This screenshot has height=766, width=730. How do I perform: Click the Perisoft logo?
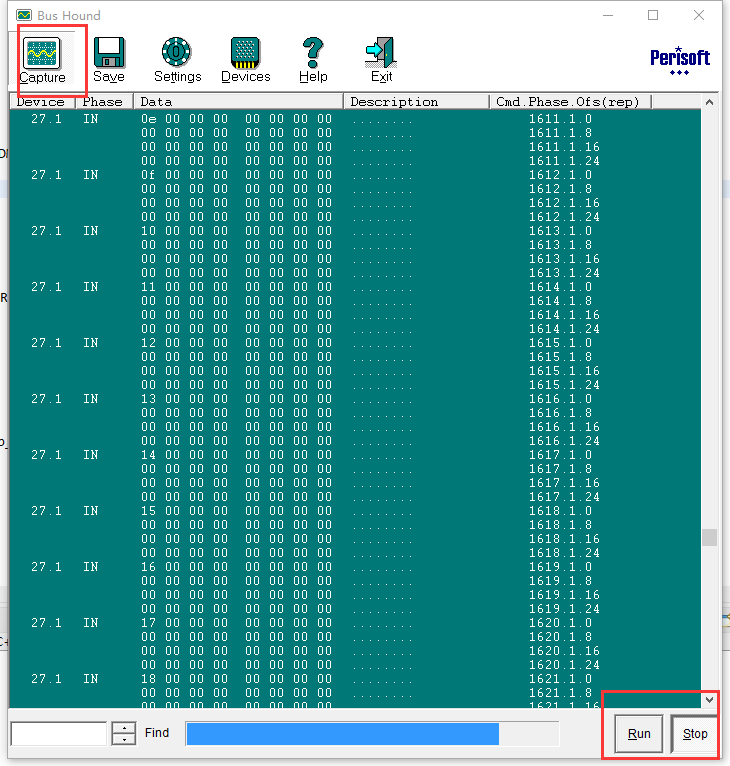coord(680,61)
